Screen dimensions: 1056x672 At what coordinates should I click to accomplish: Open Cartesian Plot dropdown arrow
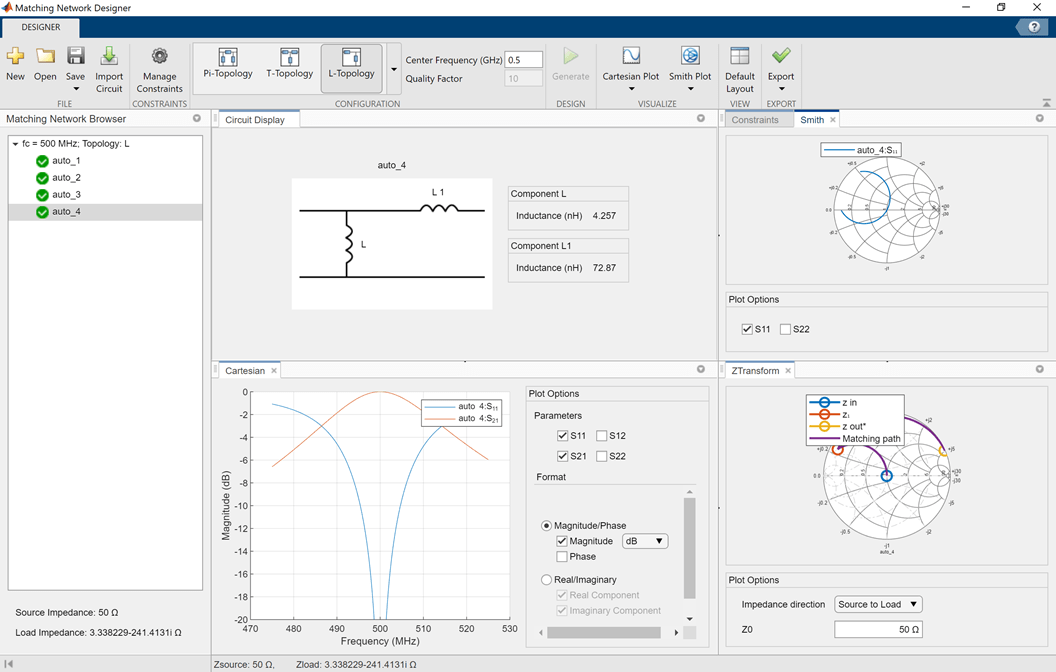631,89
